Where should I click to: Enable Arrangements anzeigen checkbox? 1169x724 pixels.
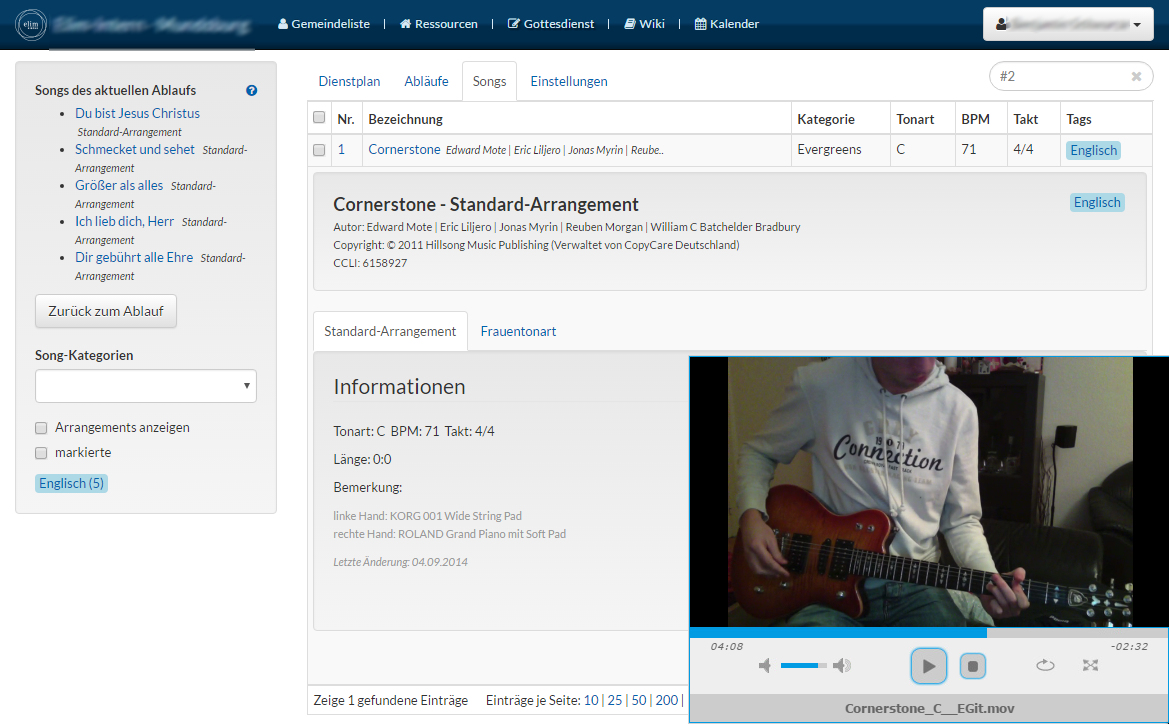point(41,428)
